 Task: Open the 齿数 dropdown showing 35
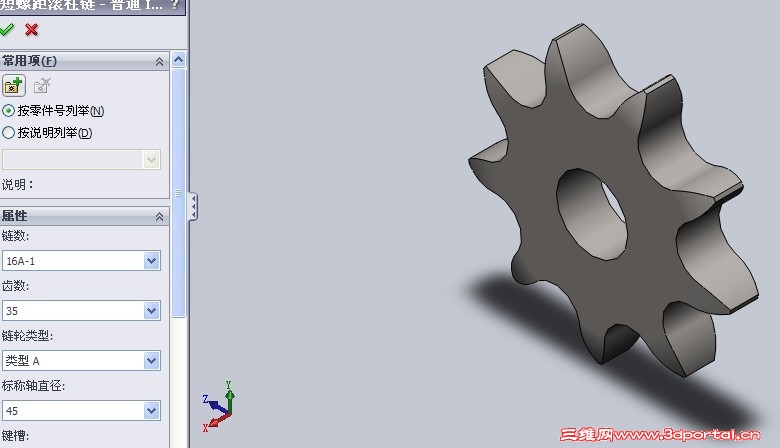[152, 311]
